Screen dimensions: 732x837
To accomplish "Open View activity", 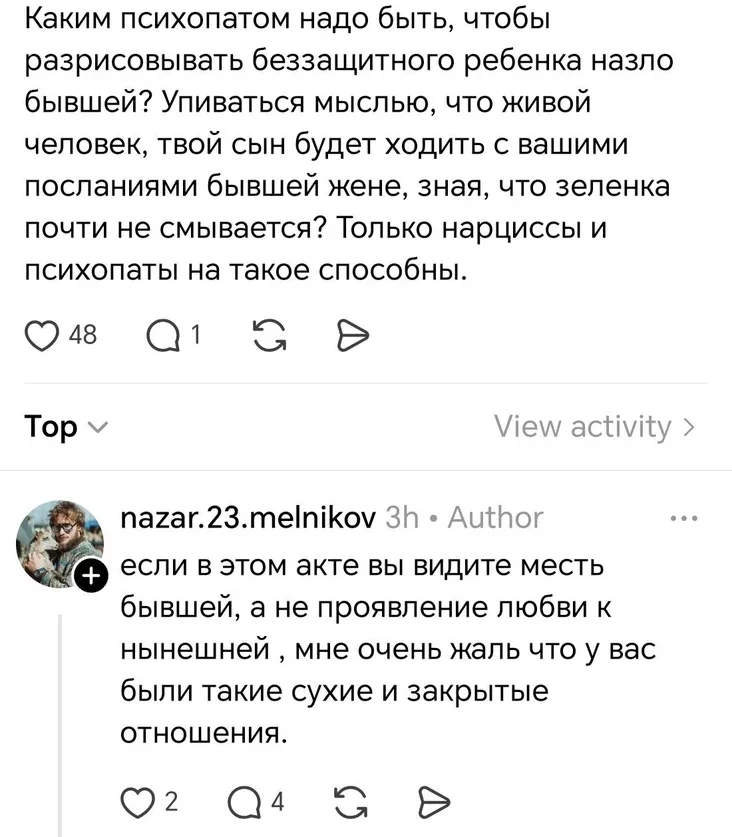I will (594, 428).
